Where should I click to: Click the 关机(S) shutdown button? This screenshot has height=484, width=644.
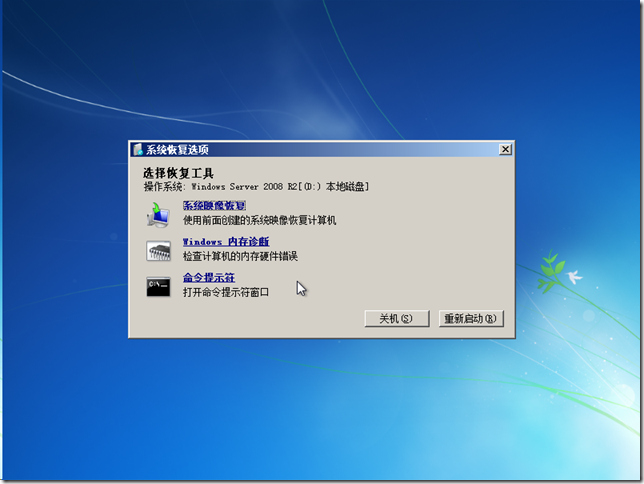[397, 319]
